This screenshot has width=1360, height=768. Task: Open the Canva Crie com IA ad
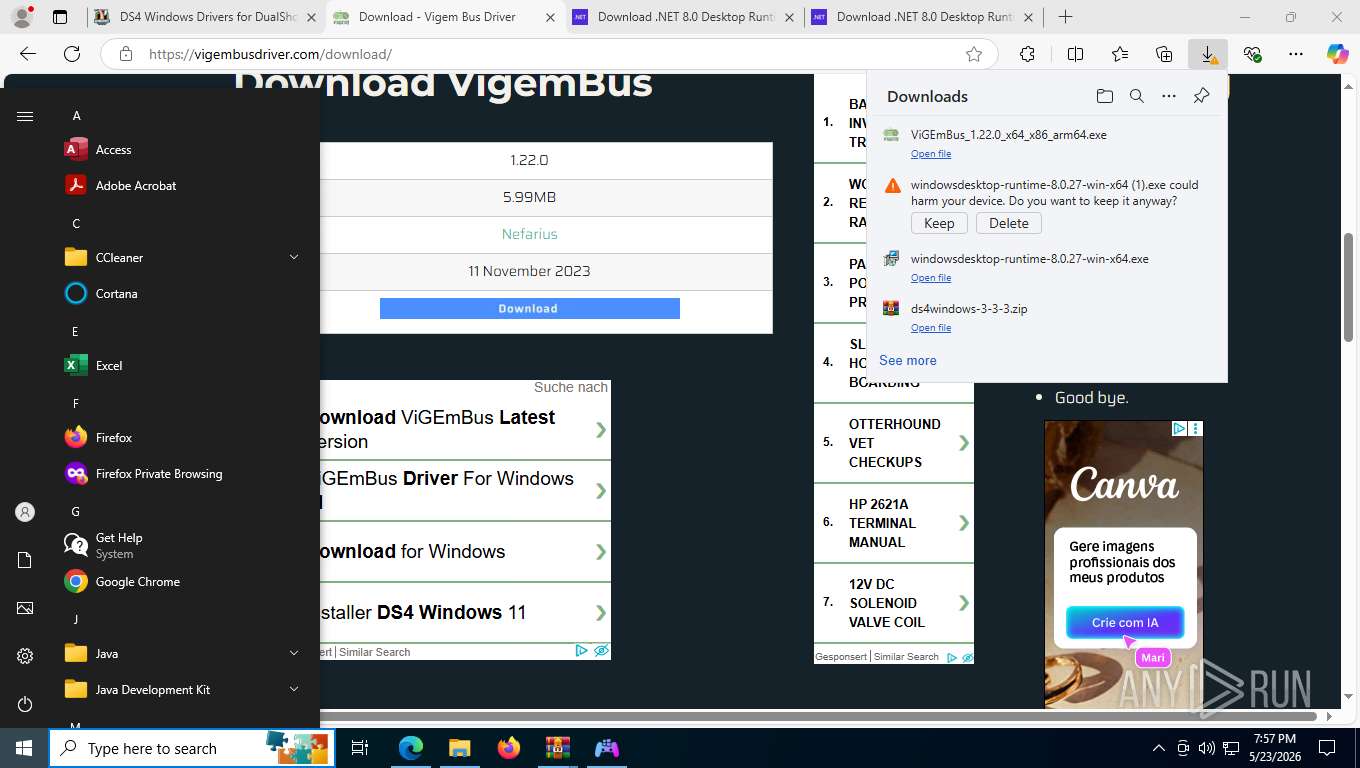click(x=1125, y=622)
